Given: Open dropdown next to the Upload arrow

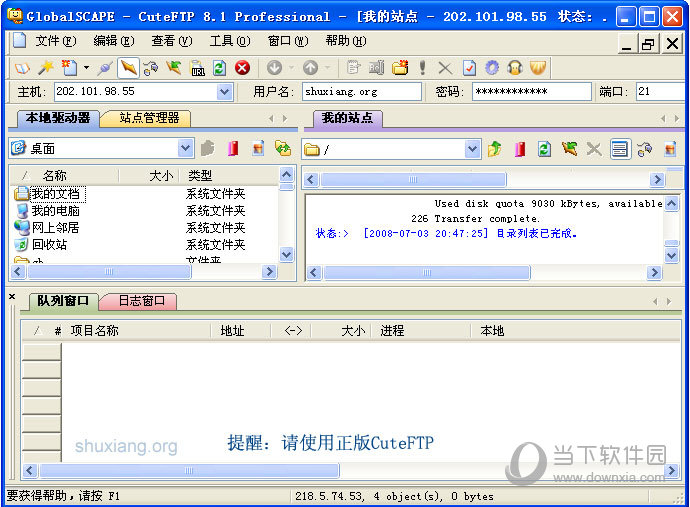Looking at the screenshot, I should click(x=327, y=68).
